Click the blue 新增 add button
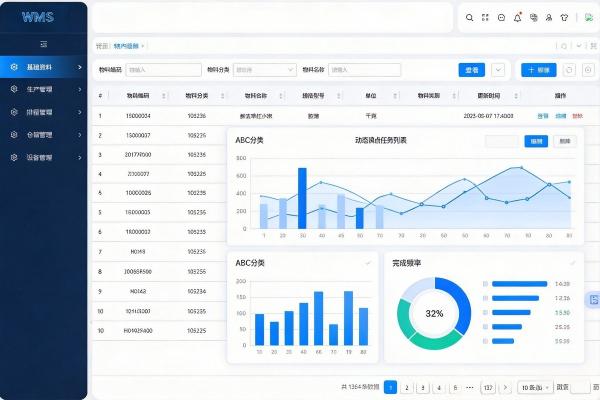 pyautogui.click(x=538, y=70)
